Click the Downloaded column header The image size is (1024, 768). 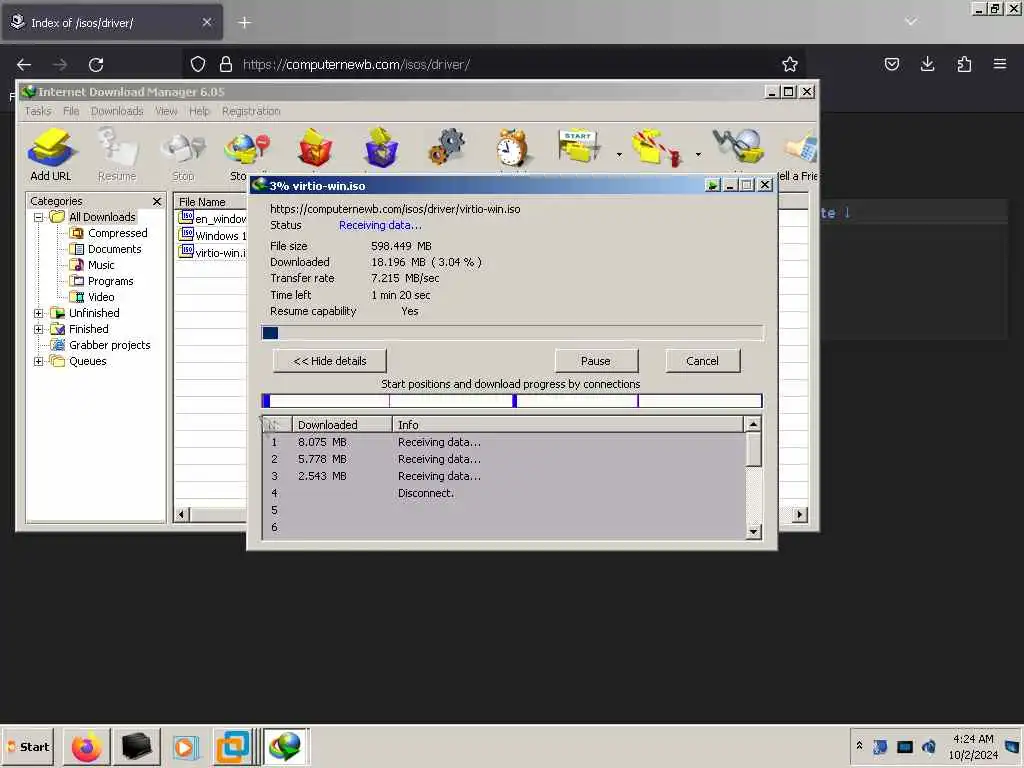pos(342,424)
